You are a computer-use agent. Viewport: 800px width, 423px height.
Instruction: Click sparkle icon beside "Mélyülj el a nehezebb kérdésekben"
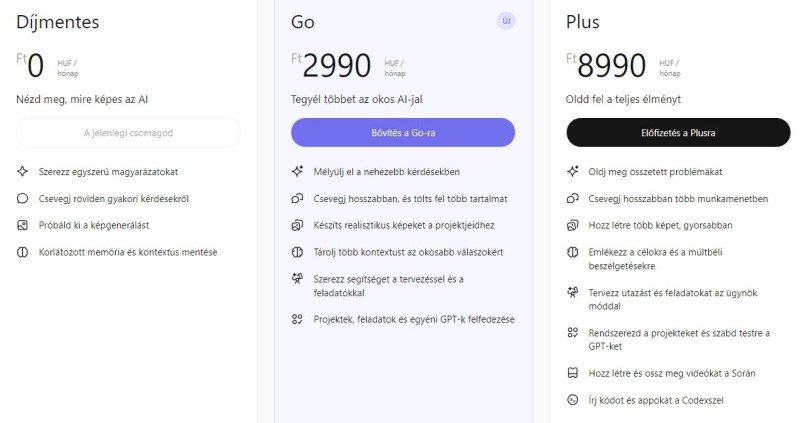[x=297, y=172]
